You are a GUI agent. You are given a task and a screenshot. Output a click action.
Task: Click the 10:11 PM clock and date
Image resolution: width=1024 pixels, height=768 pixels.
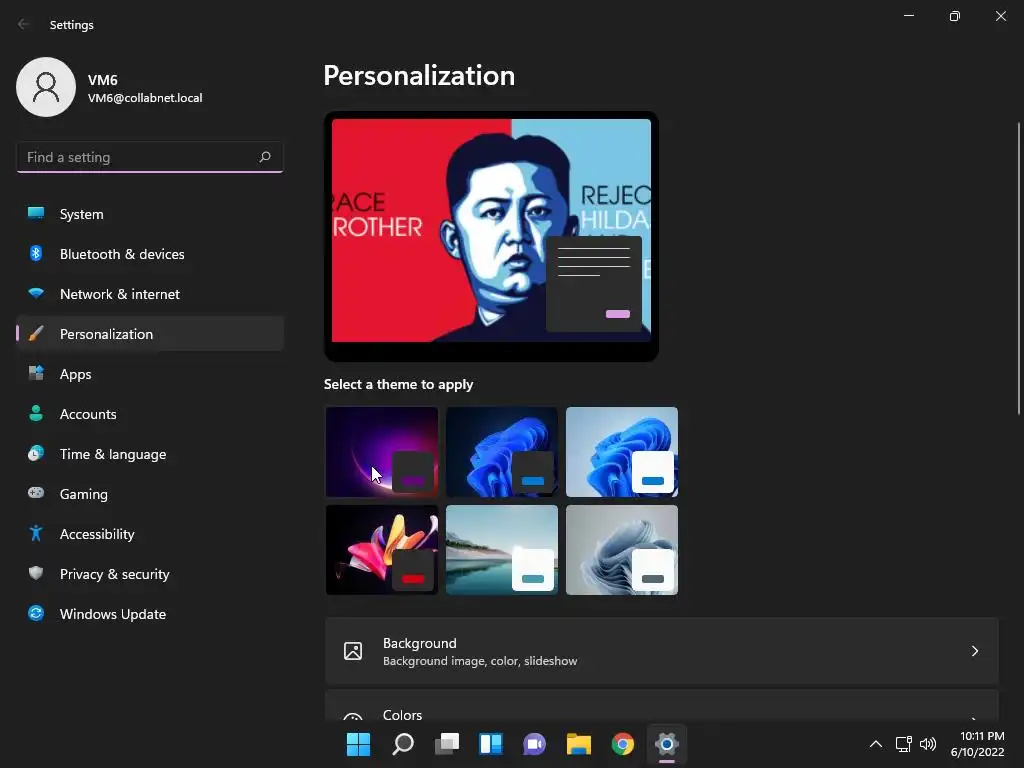[x=977, y=744]
